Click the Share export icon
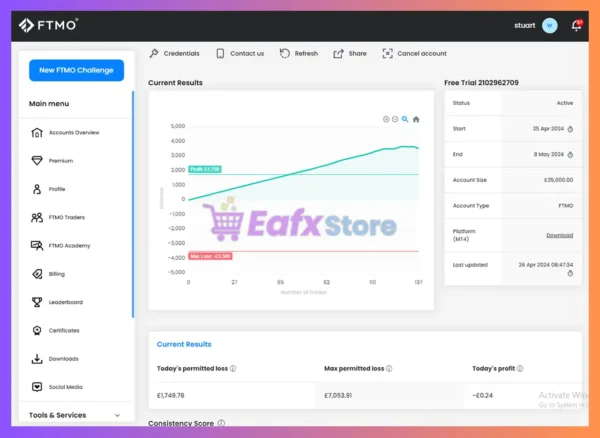 (x=338, y=54)
